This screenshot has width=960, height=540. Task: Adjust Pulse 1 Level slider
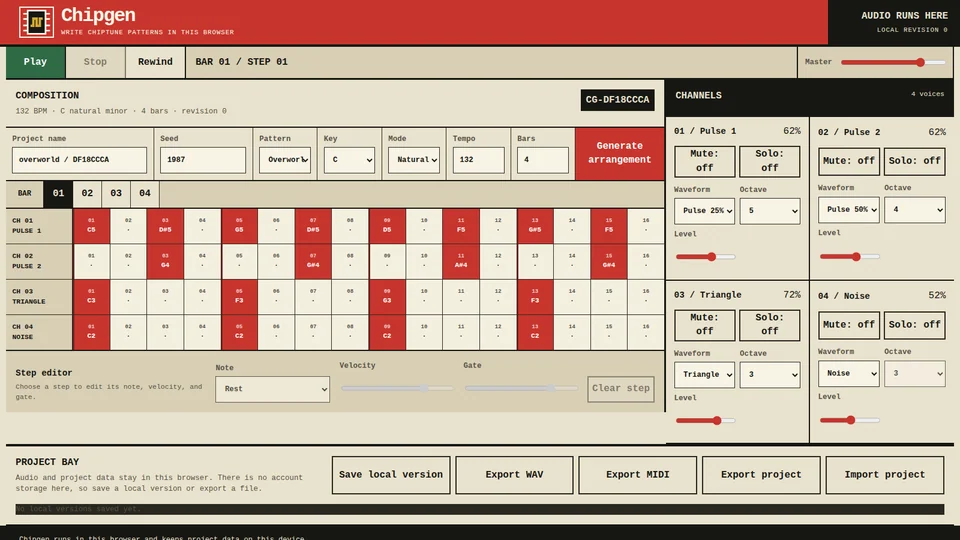pyautogui.click(x=705, y=257)
